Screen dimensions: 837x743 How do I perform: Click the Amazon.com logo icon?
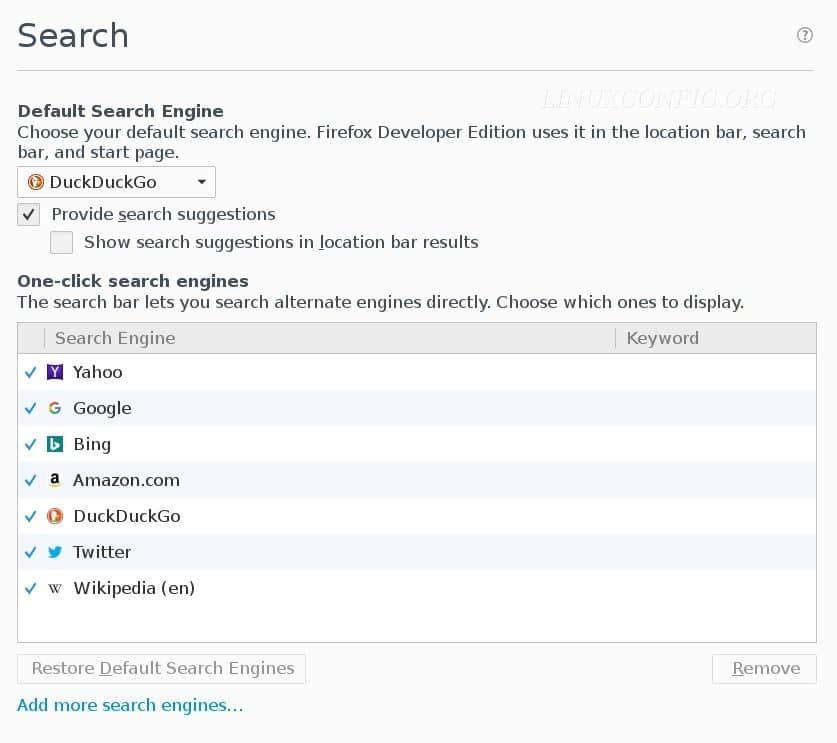[x=55, y=480]
